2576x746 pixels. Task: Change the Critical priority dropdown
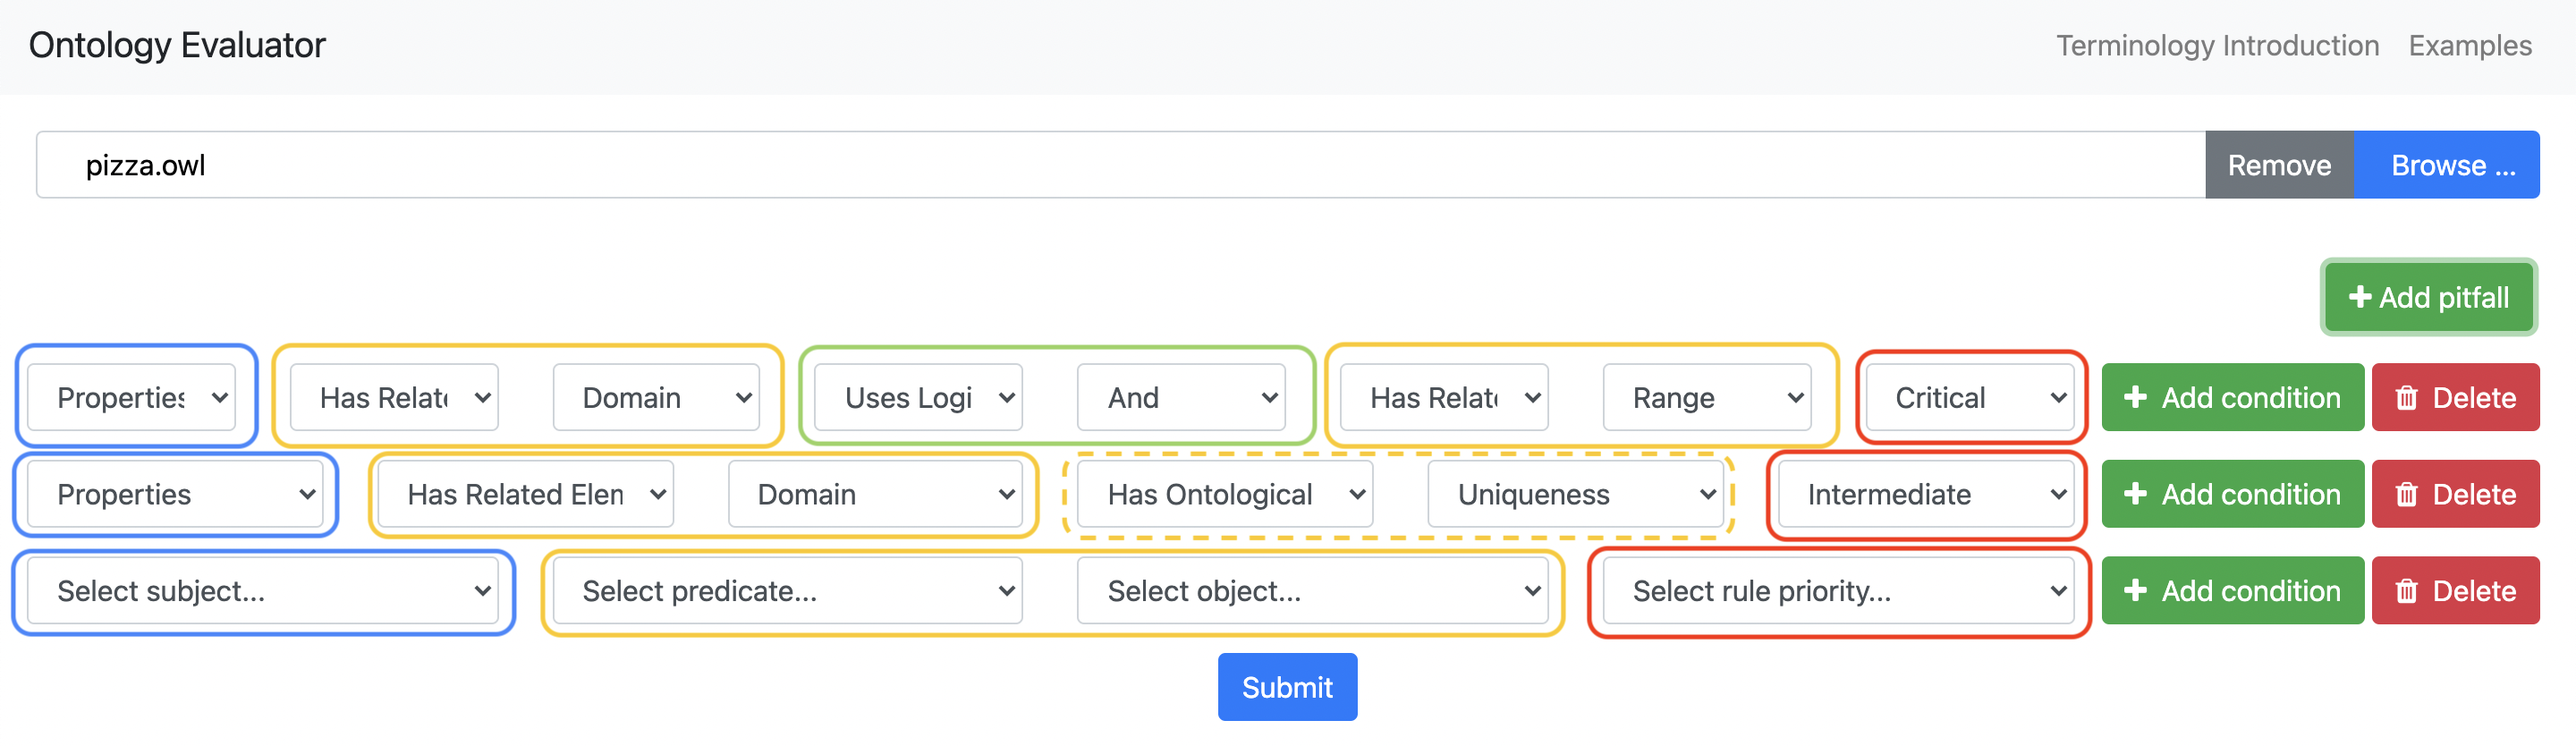coord(1968,398)
